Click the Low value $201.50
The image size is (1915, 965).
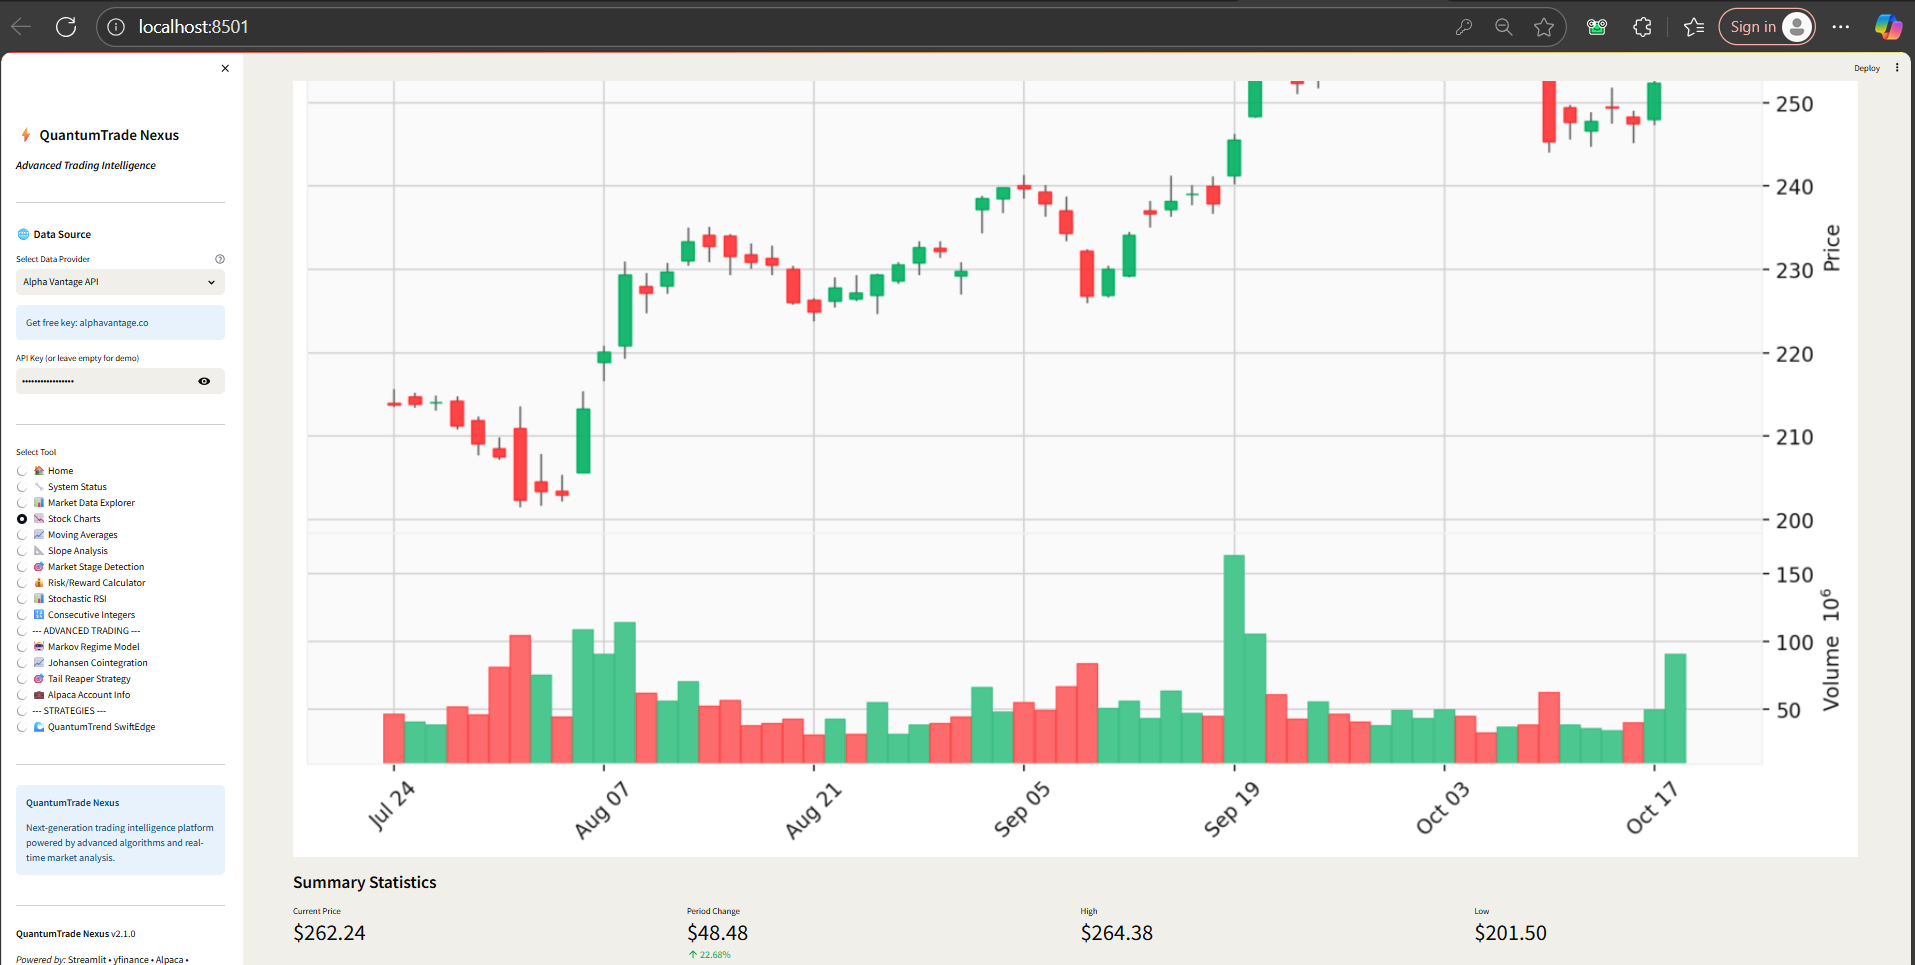point(1510,933)
